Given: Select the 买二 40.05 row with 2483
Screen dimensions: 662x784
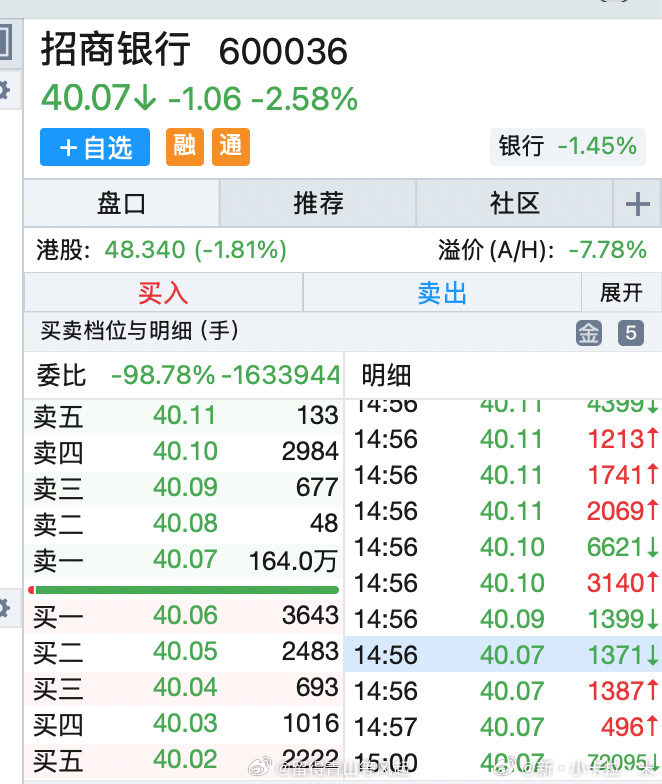Looking at the screenshot, I should (184, 652).
